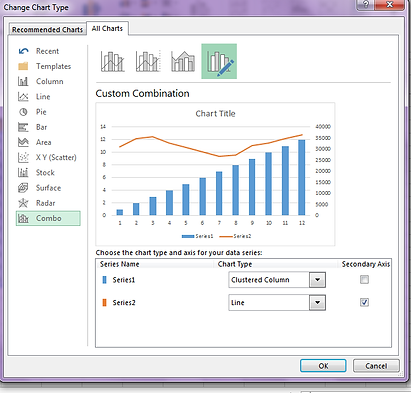Click the Line chart category icon
Image resolution: width=411 pixels, height=393 pixels.
point(23,97)
